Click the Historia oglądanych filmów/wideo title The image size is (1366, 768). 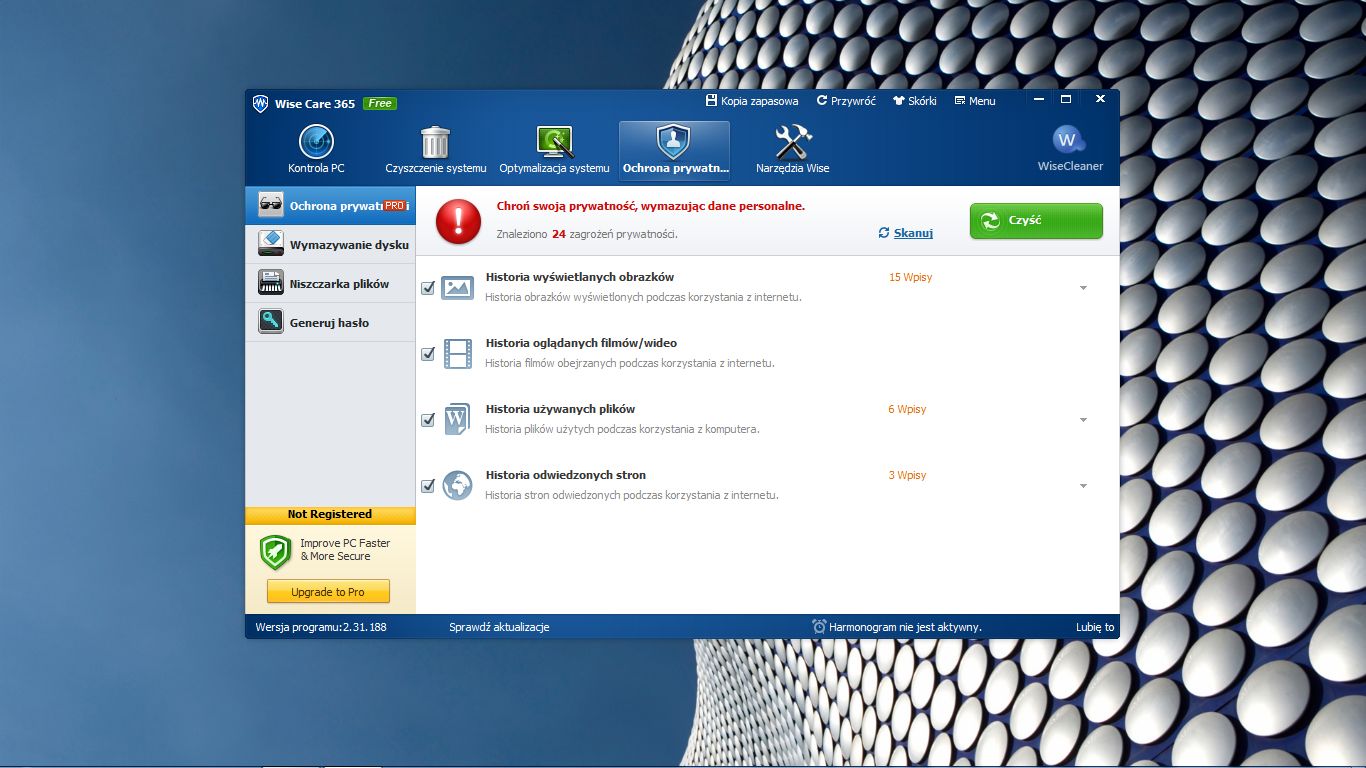point(581,343)
